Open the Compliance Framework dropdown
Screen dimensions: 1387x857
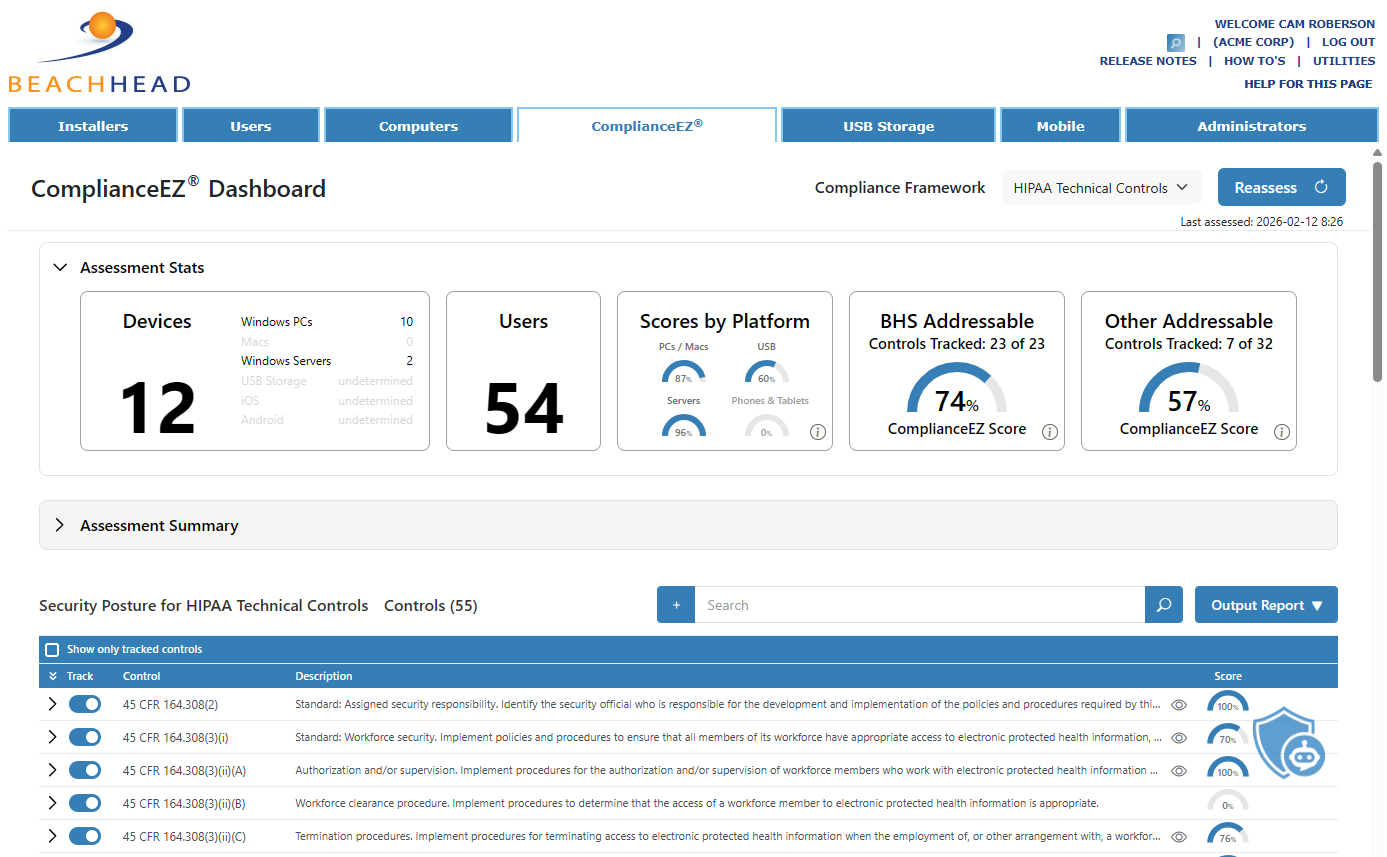click(x=1101, y=187)
